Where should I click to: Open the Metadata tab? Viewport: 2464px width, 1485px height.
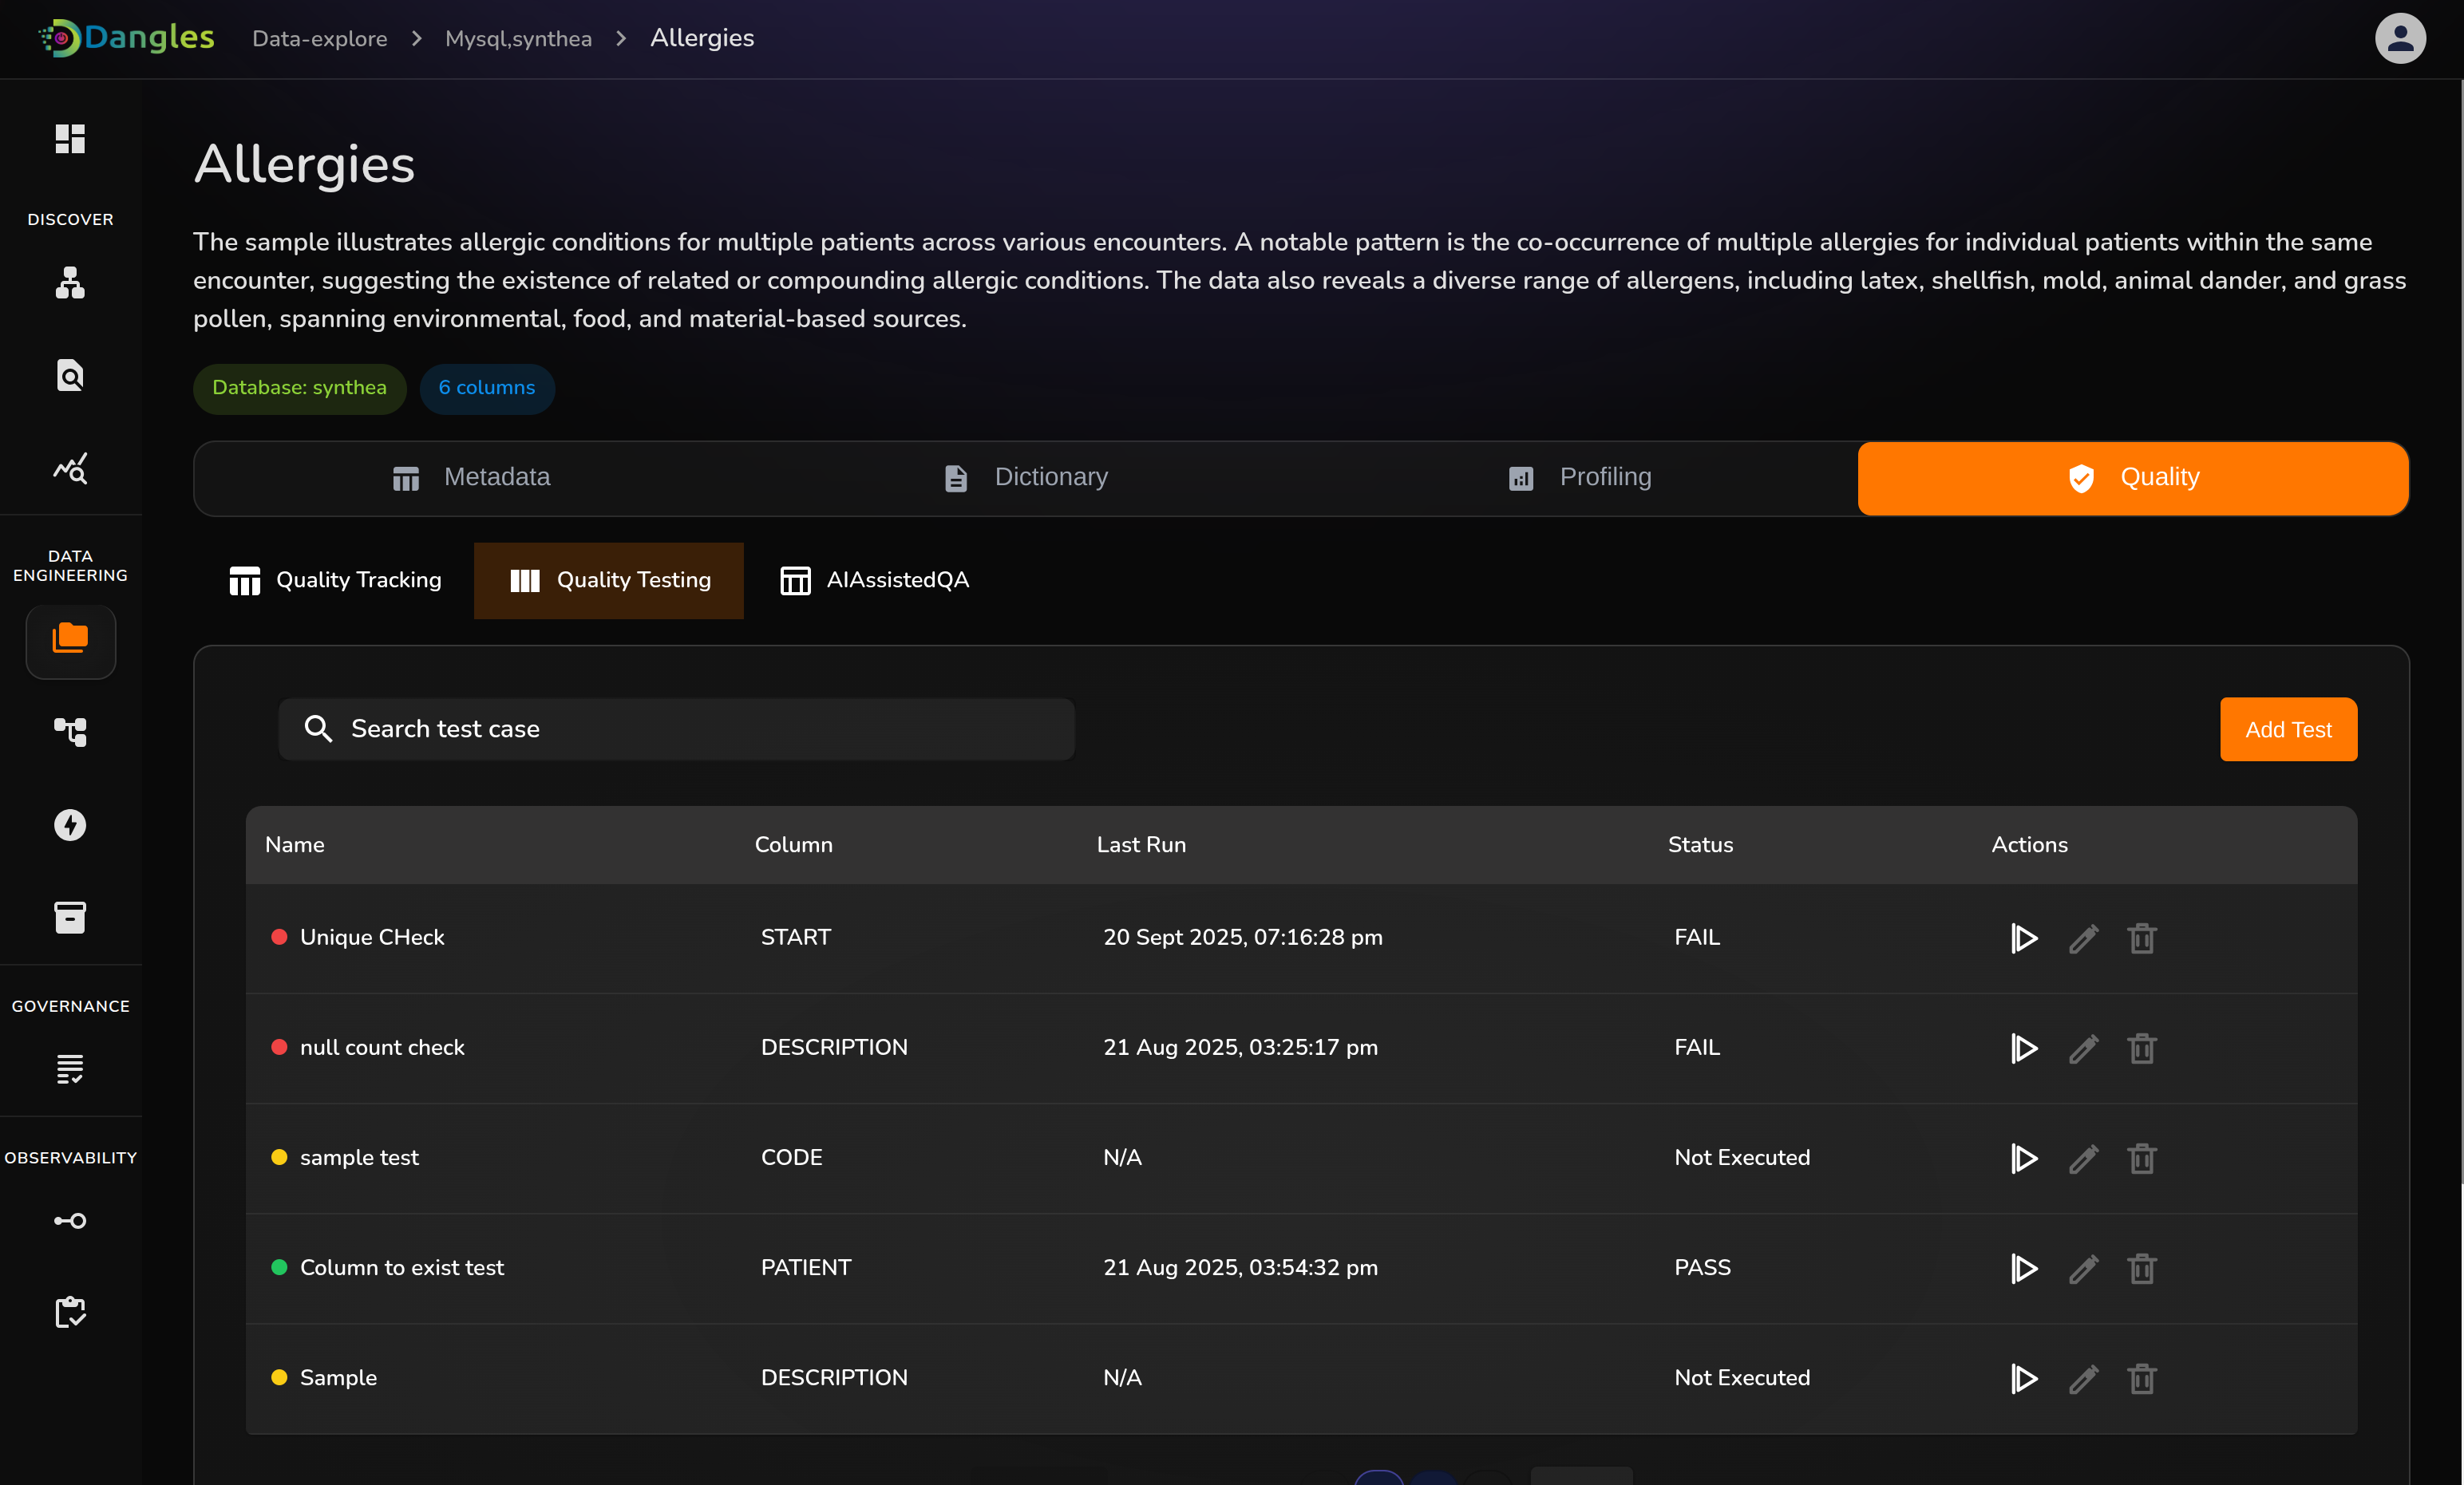[471, 477]
